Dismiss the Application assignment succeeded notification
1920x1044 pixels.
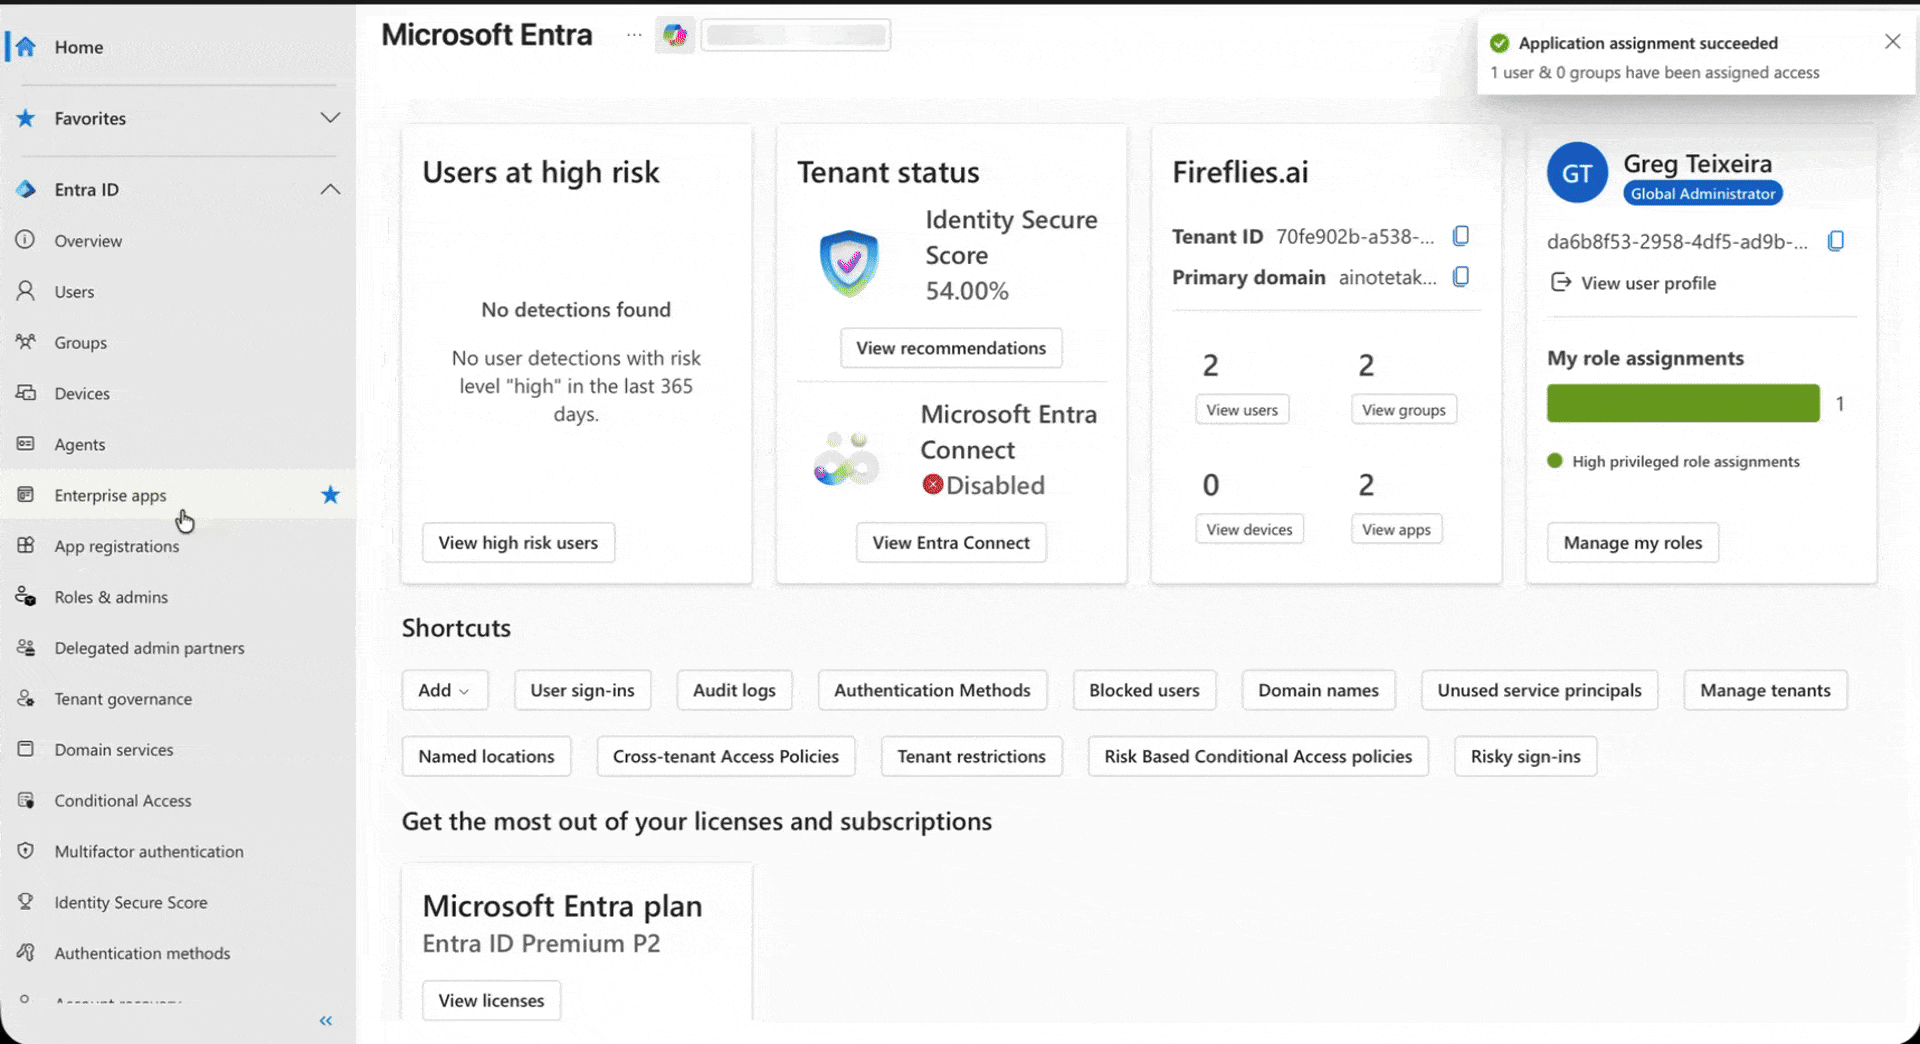1892,42
